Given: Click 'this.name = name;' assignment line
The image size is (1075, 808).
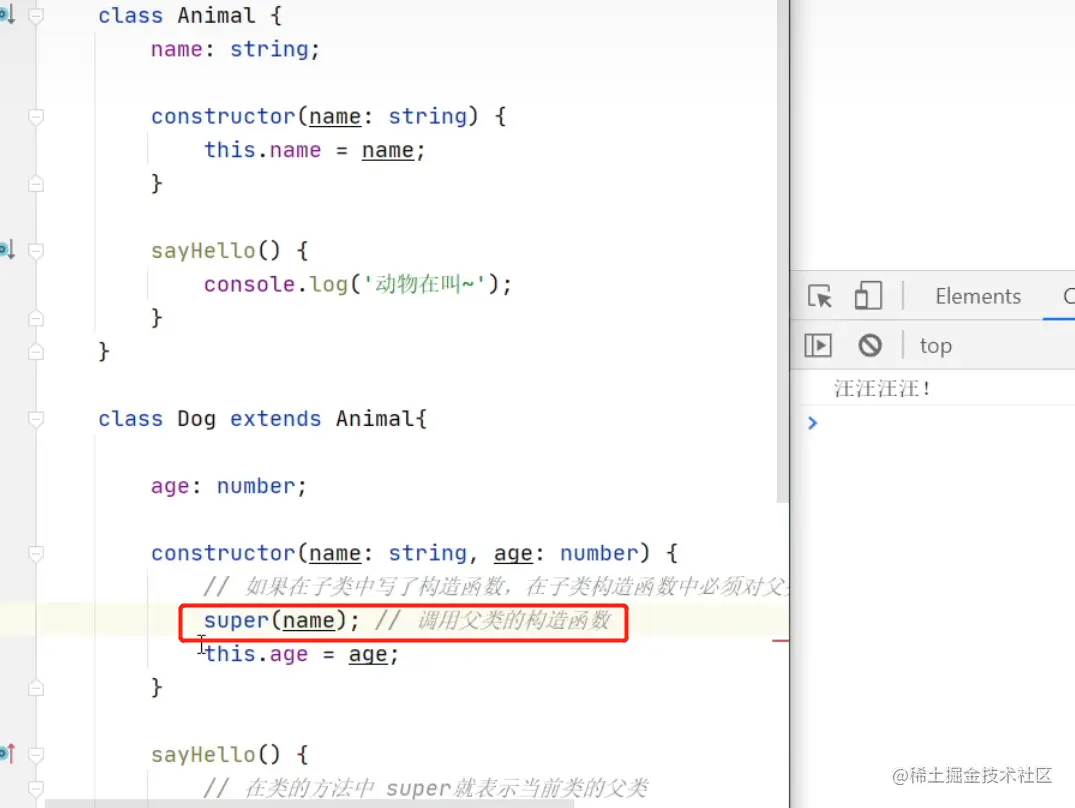Looking at the screenshot, I should tap(314, 150).
